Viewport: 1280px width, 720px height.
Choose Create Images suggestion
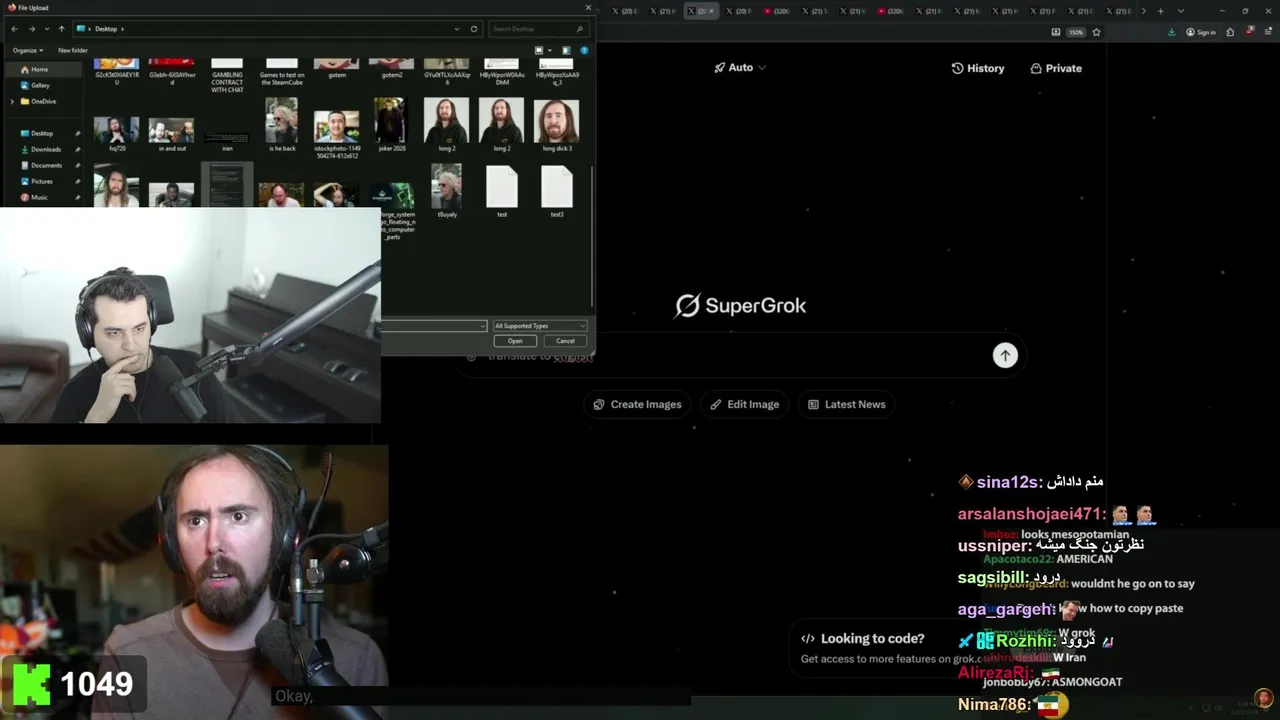(637, 404)
